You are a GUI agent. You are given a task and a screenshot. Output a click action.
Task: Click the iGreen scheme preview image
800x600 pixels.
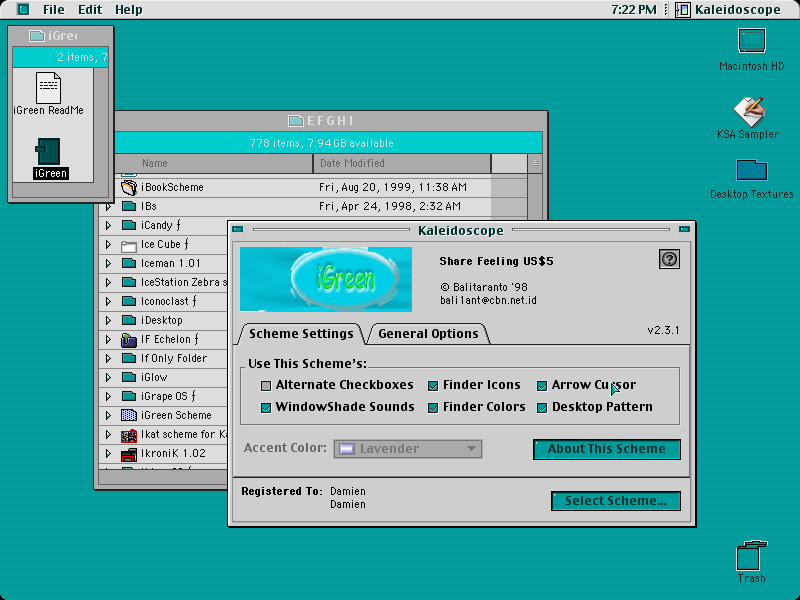326,279
